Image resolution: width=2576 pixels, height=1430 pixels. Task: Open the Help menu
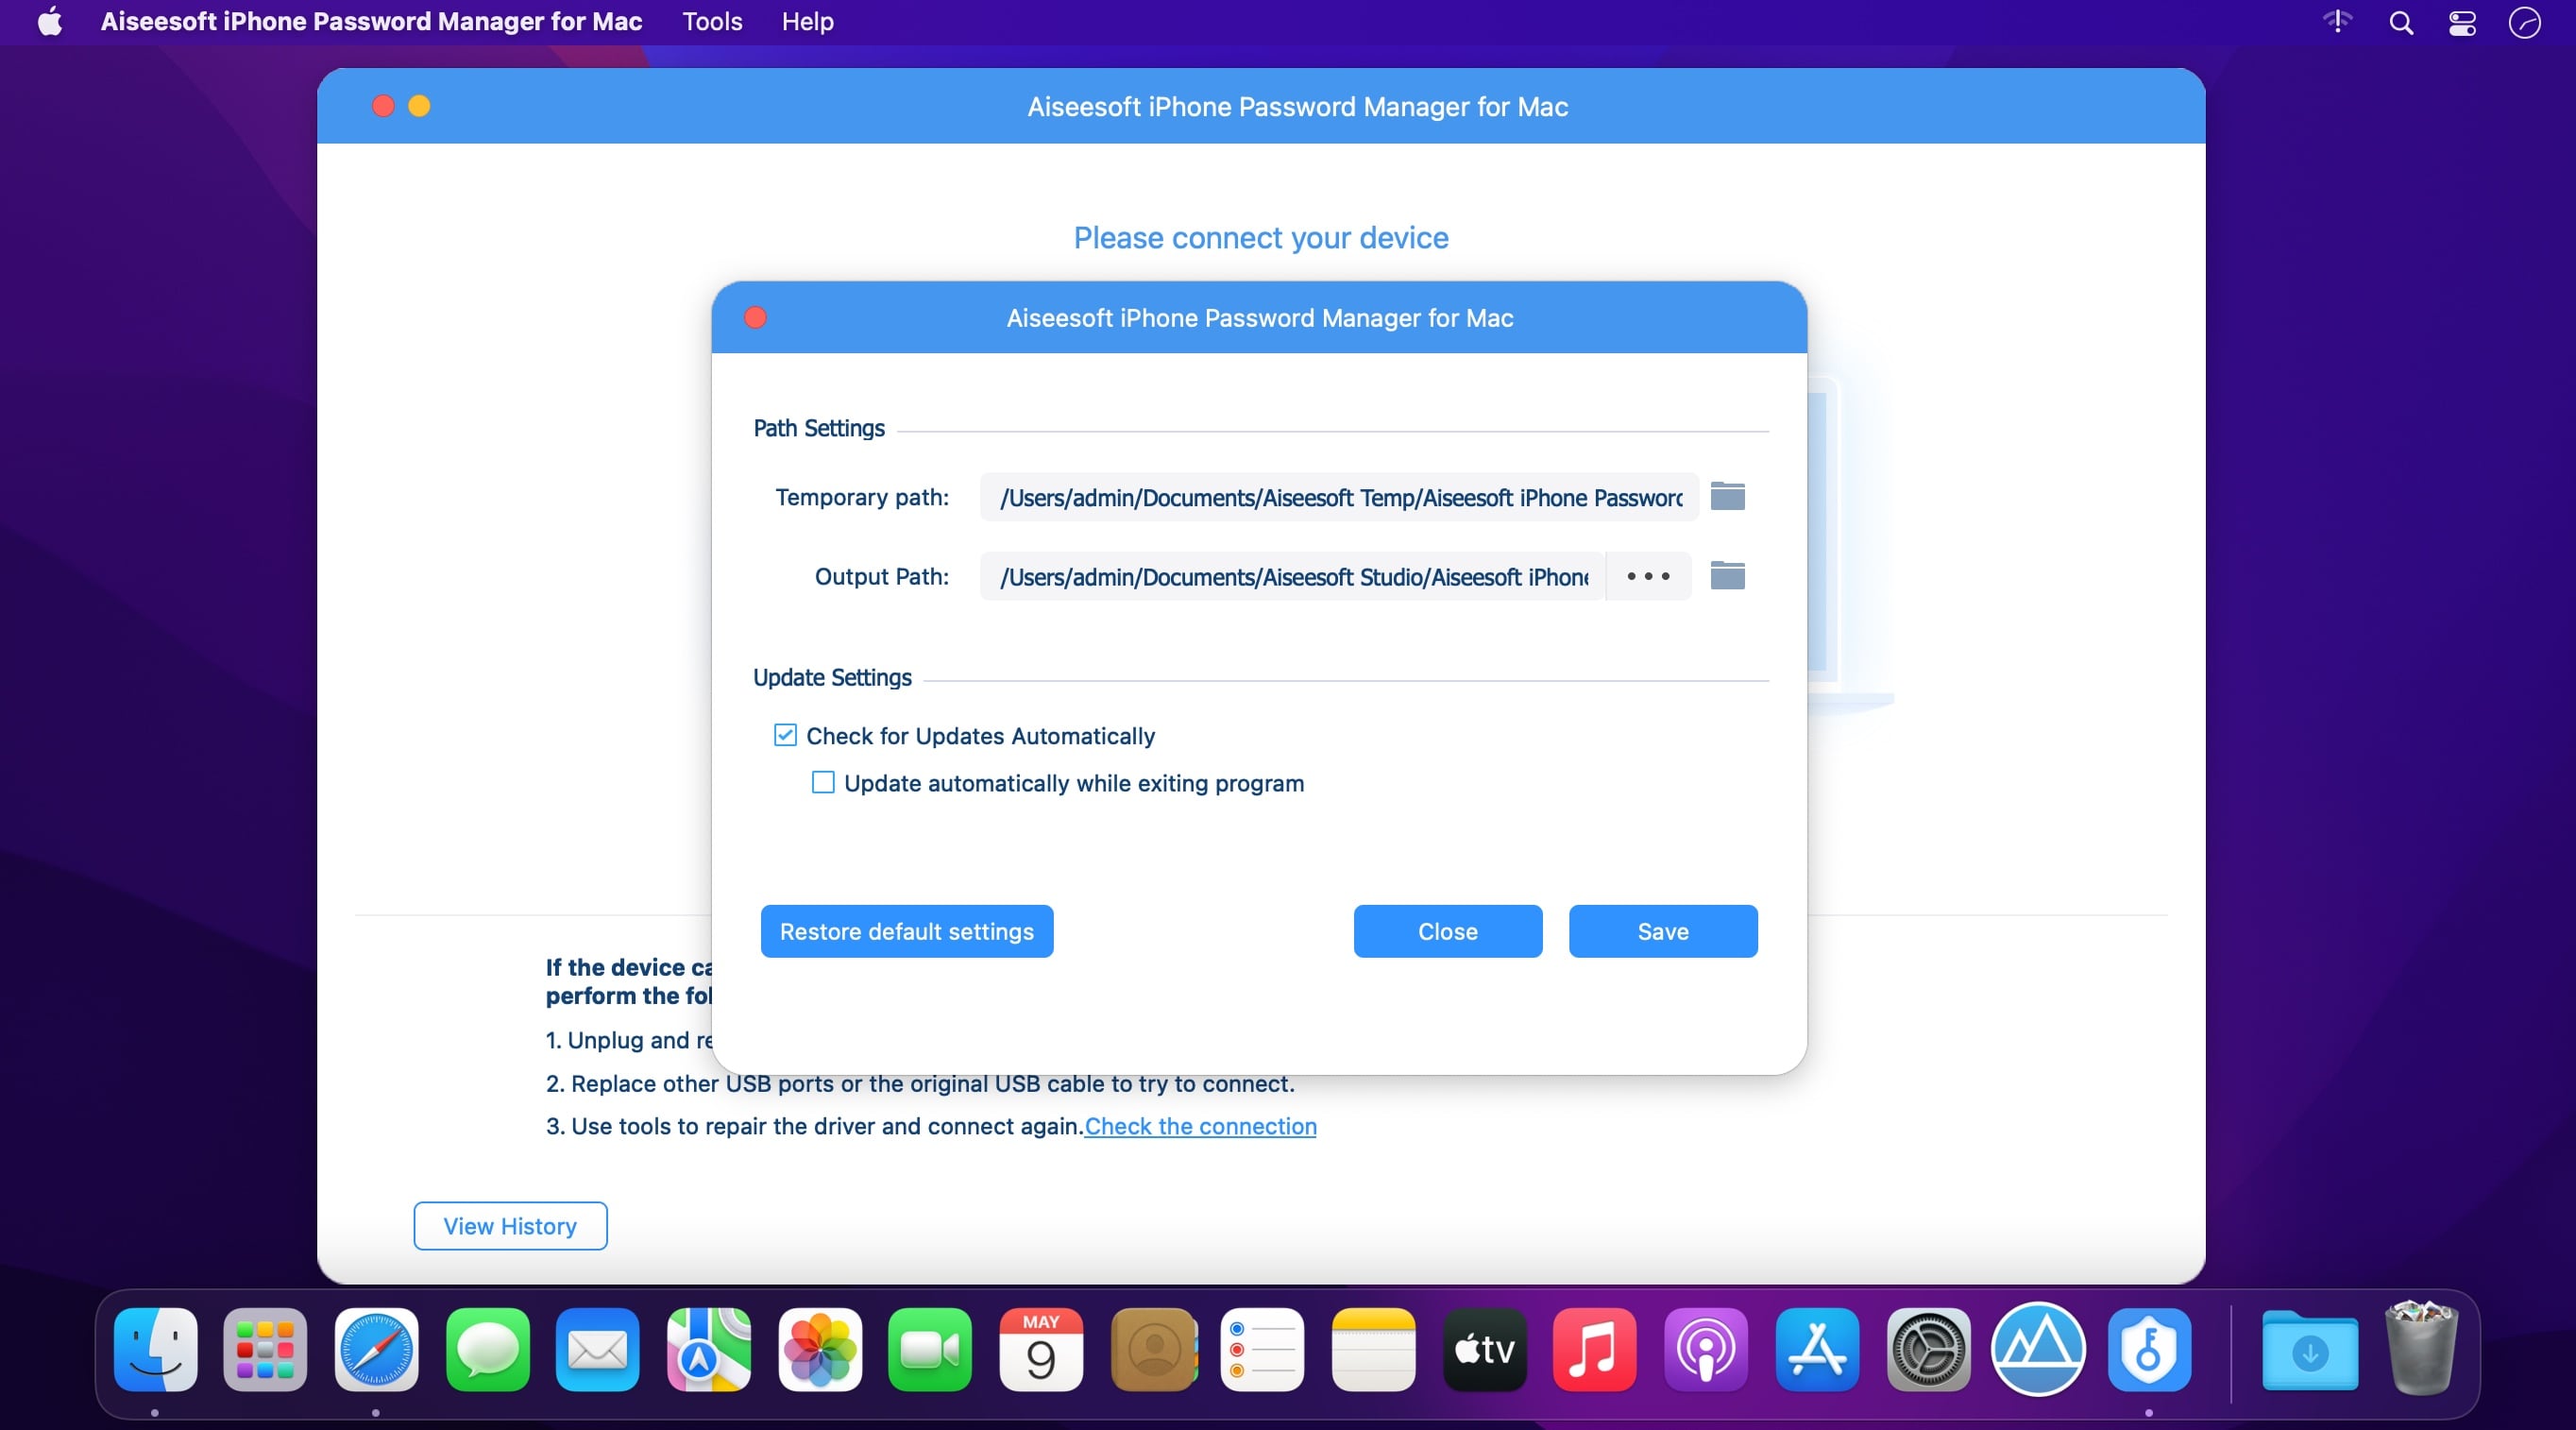coord(807,22)
